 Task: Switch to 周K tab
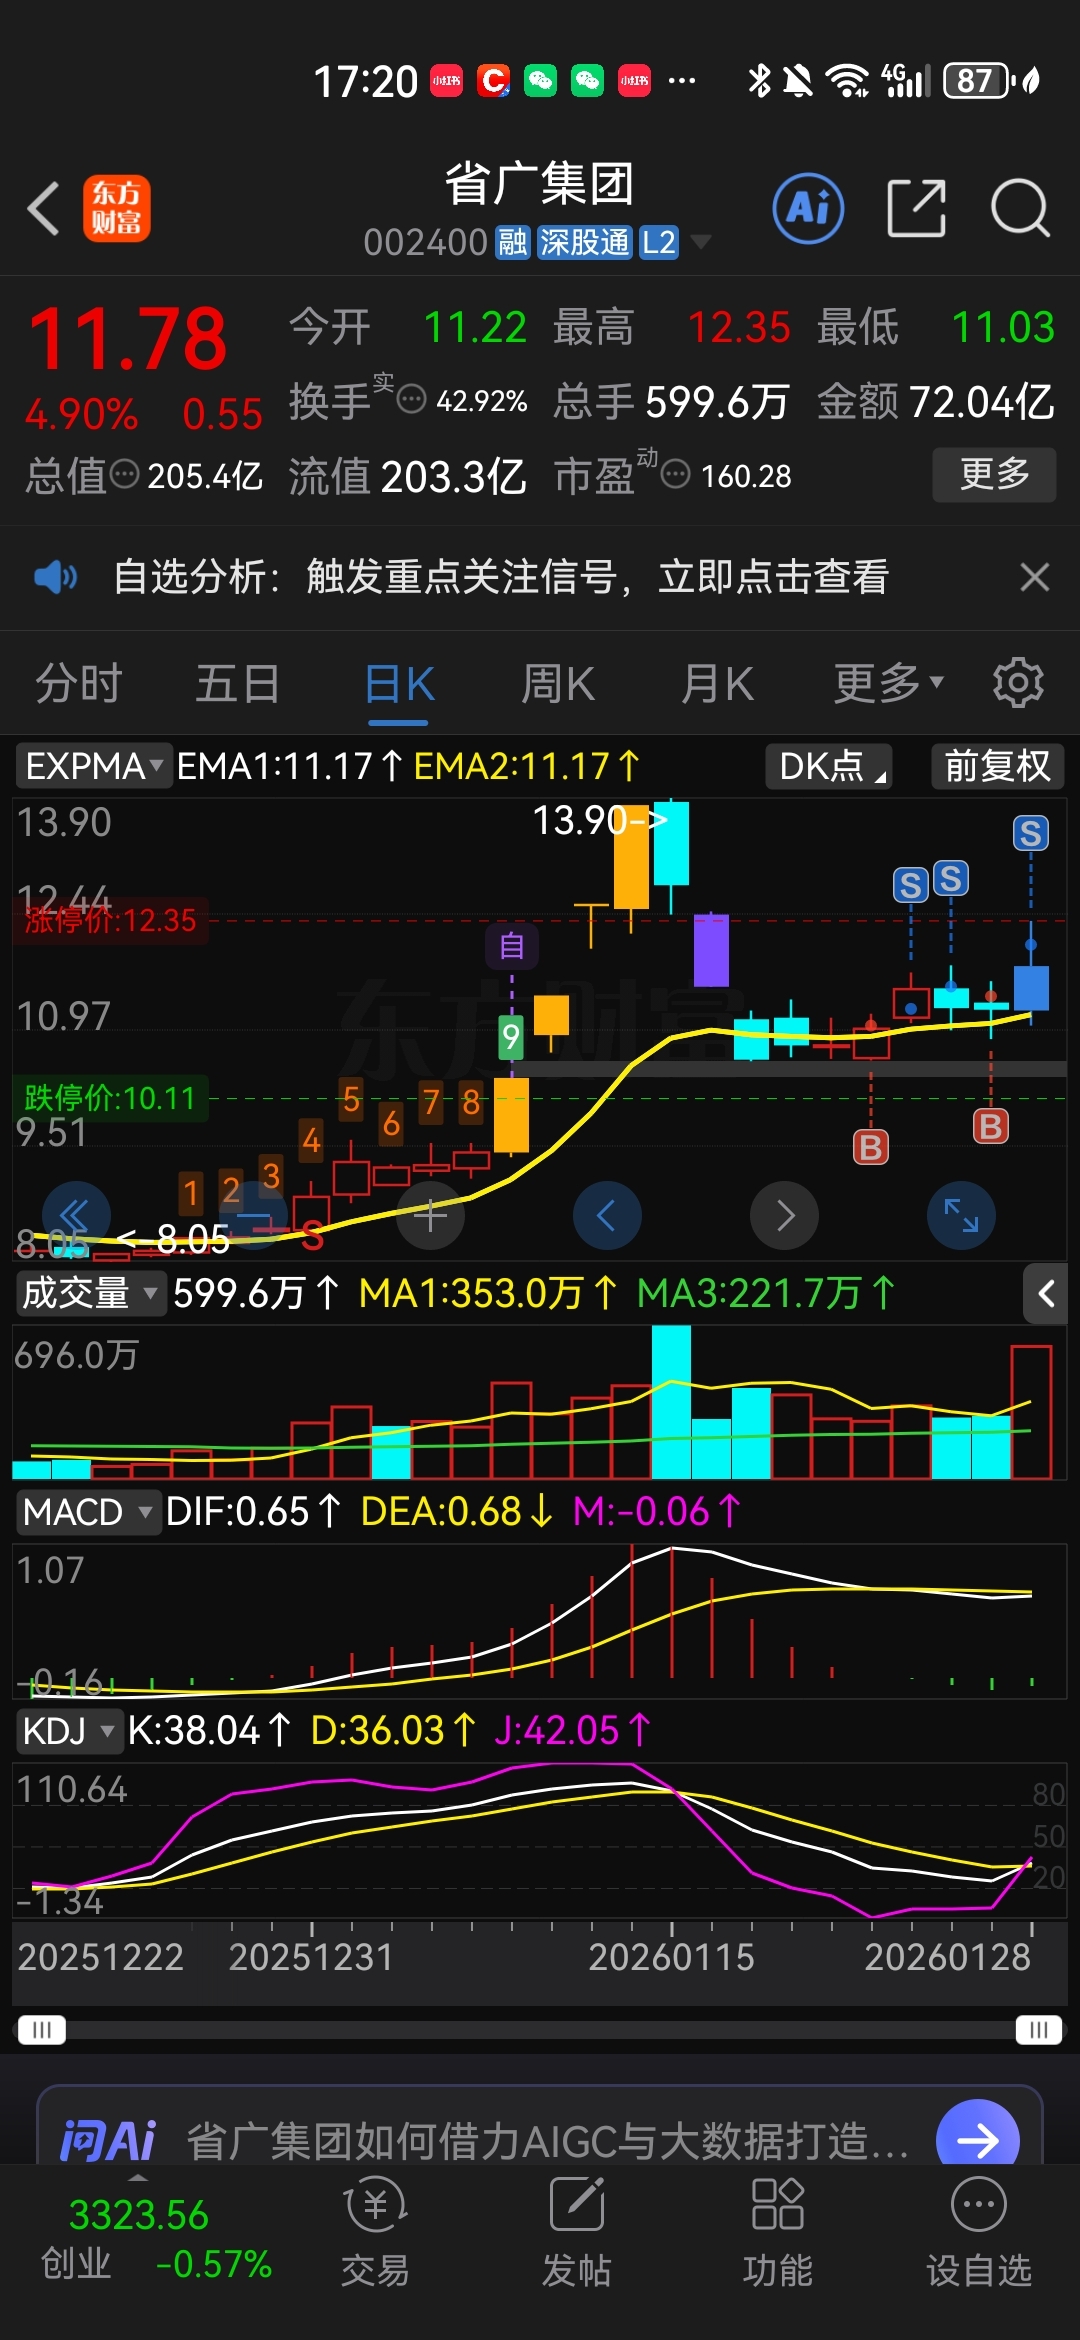[x=557, y=683]
